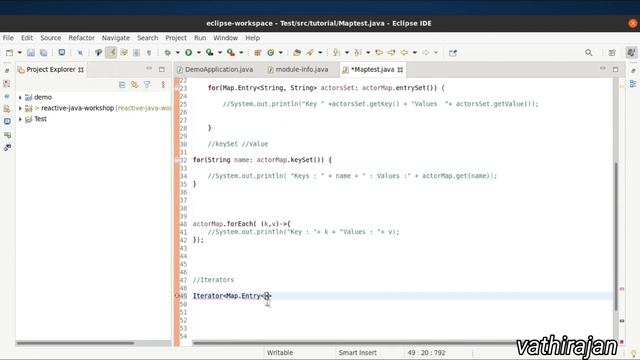Open the External Tools dropdown arrow
This screenshot has height=360, width=640.
point(241,53)
